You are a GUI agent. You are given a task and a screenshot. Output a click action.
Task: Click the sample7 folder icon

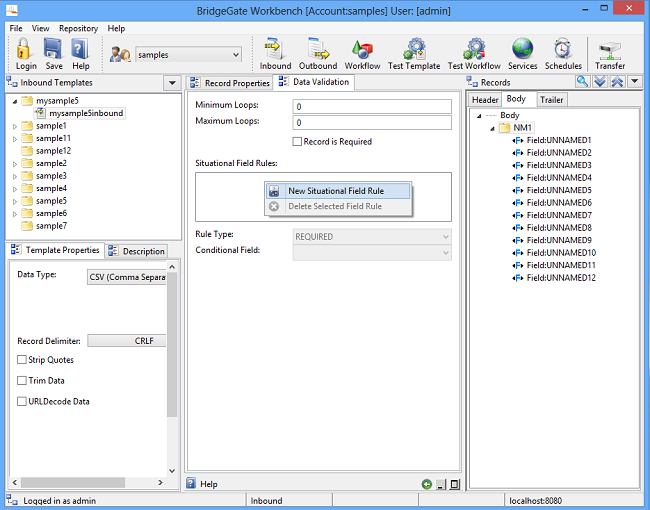pyautogui.click(x=27, y=226)
